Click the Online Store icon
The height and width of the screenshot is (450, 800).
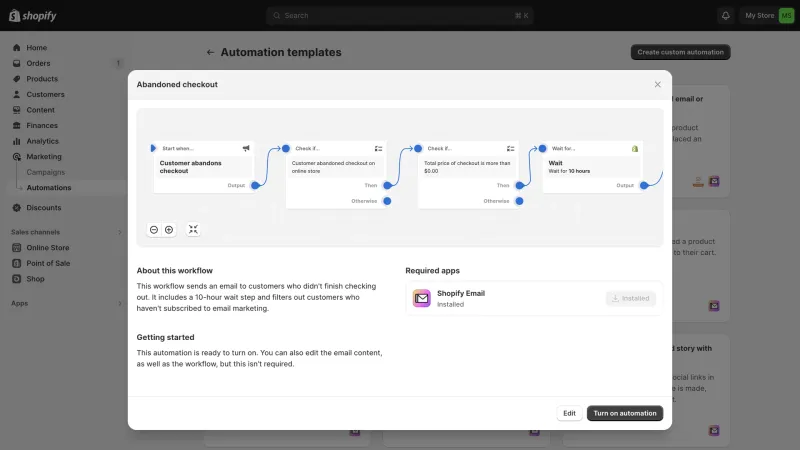click(16, 247)
